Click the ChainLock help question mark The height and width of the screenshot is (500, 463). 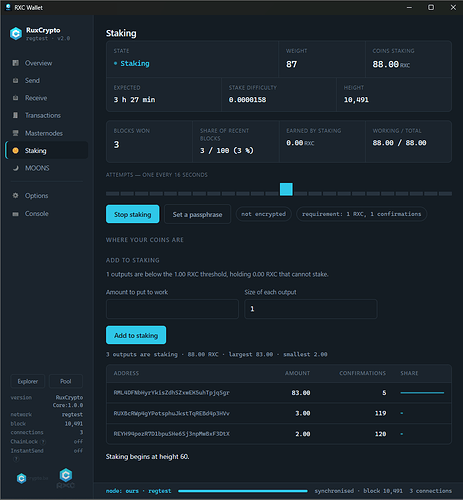click(43, 442)
